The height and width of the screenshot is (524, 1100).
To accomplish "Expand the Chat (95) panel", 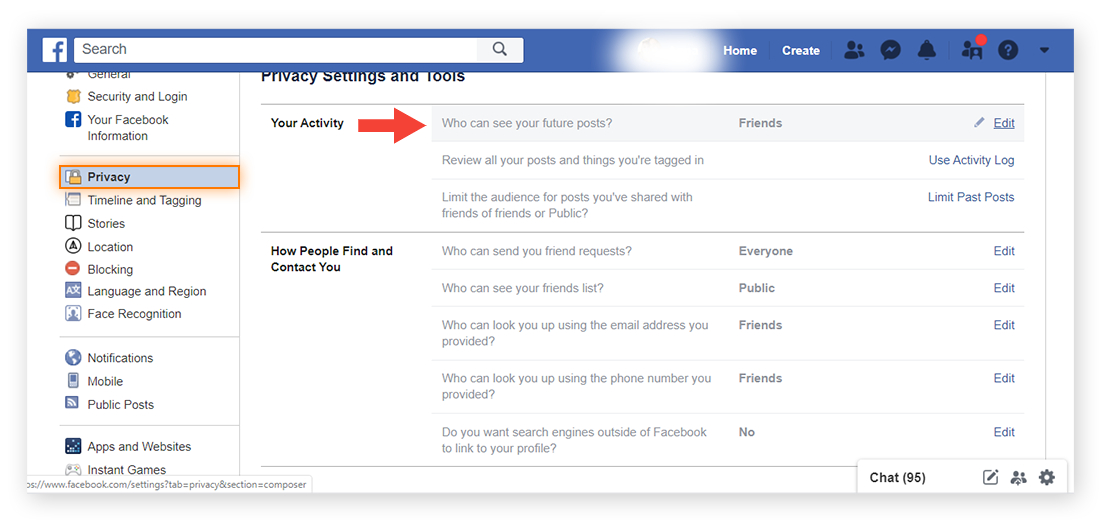I will tap(897, 478).
